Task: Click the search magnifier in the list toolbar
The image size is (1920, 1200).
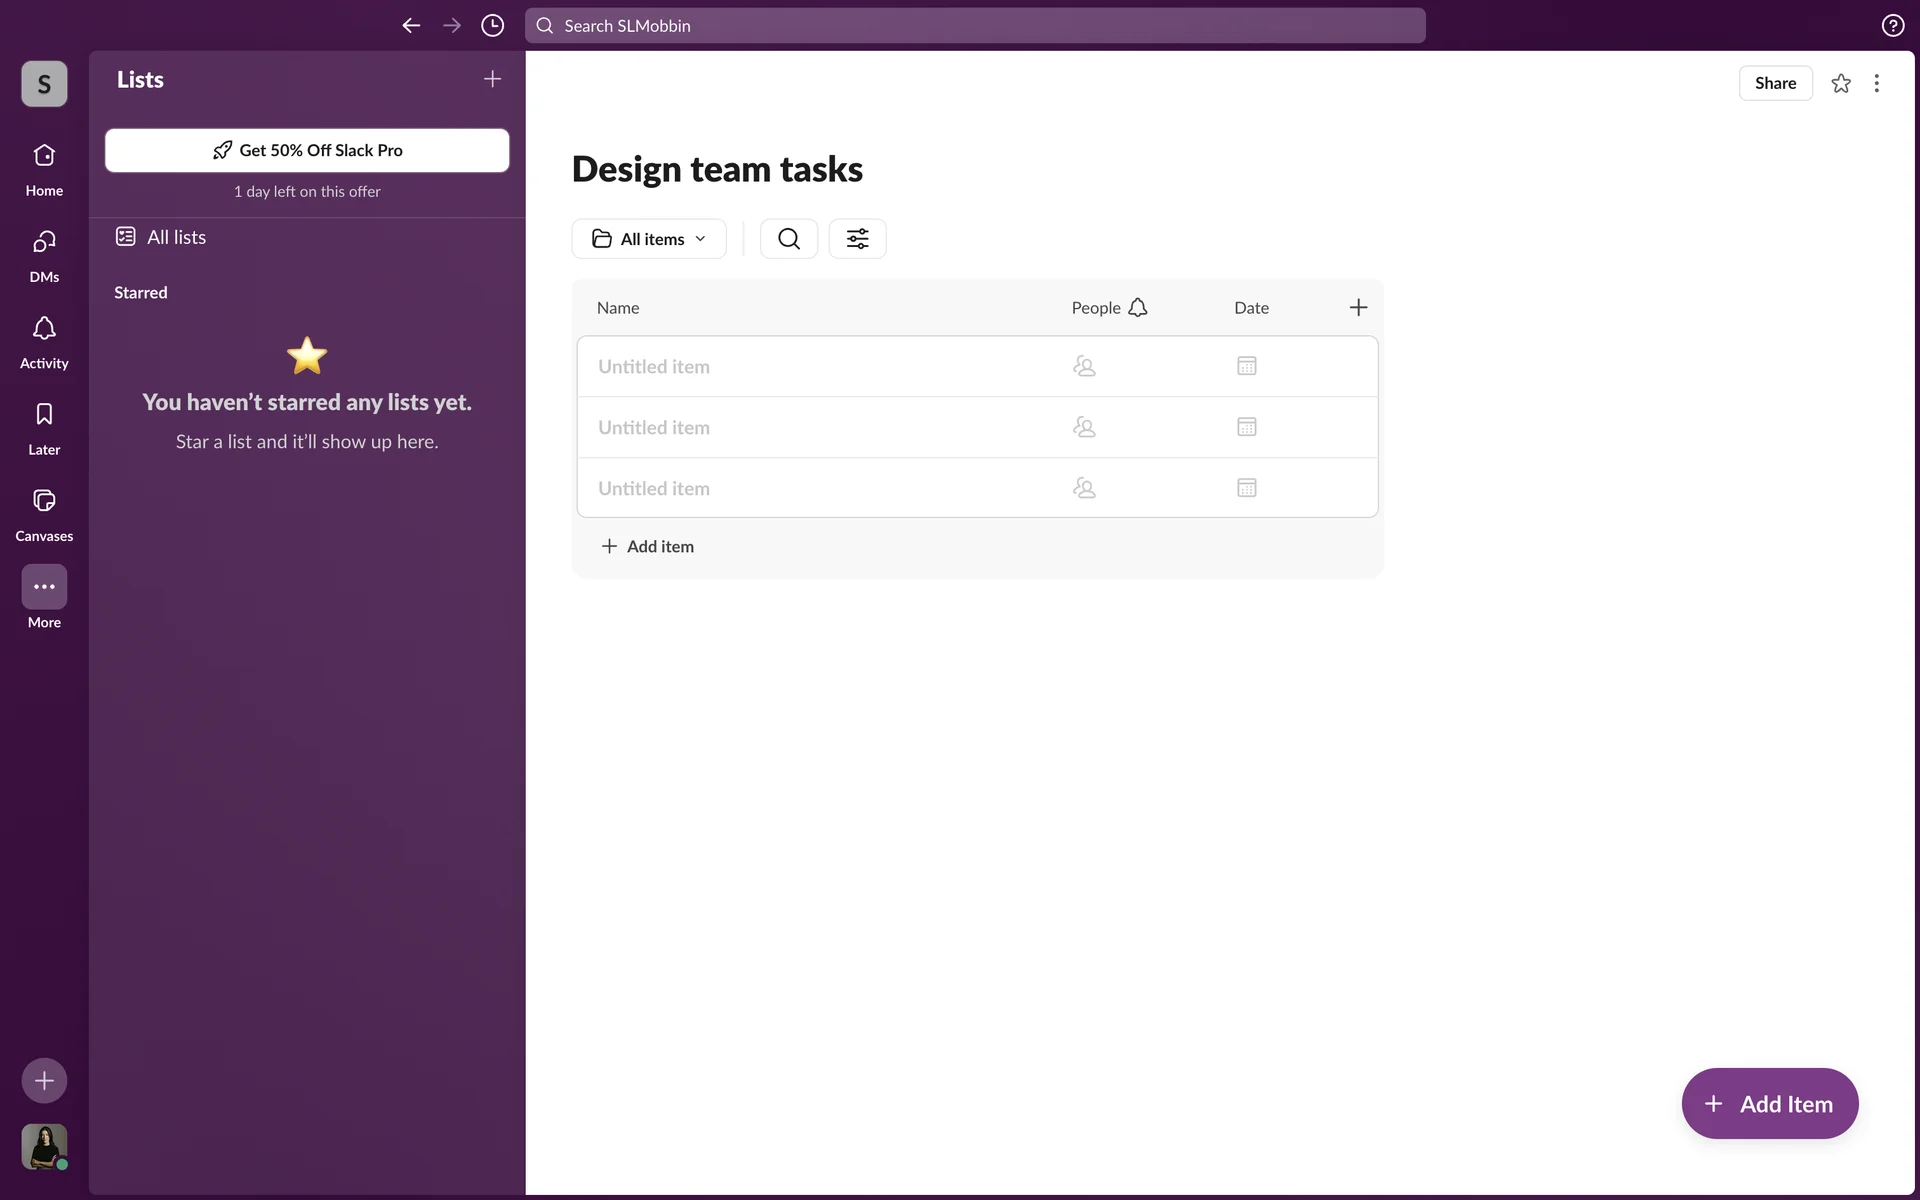Action: 788,239
